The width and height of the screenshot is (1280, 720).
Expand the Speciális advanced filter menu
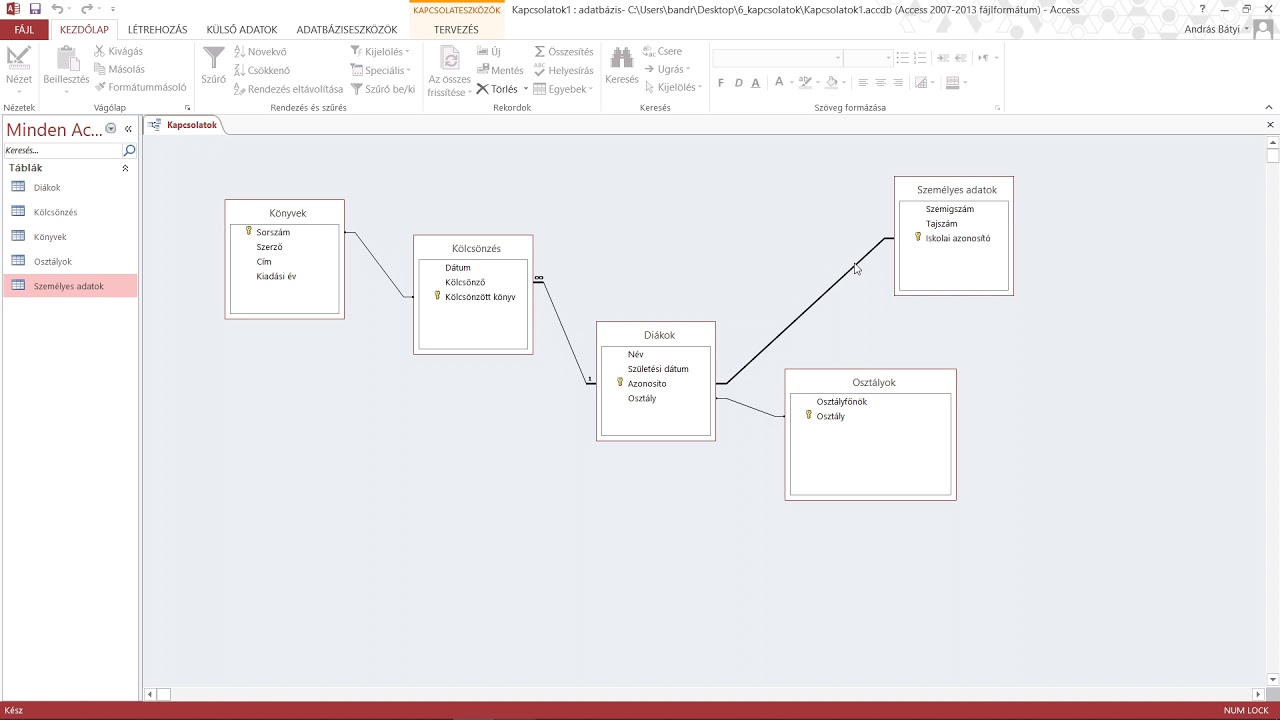381,70
